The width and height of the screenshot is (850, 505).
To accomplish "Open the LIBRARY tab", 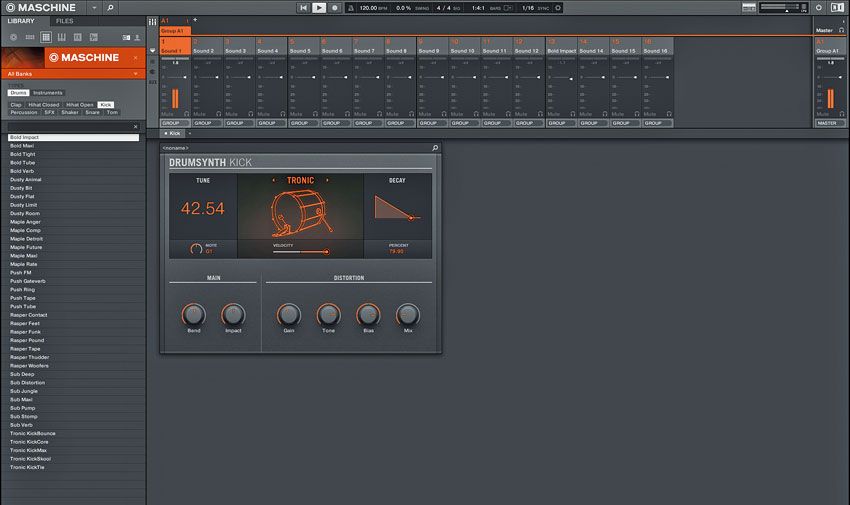I will point(21,21).
